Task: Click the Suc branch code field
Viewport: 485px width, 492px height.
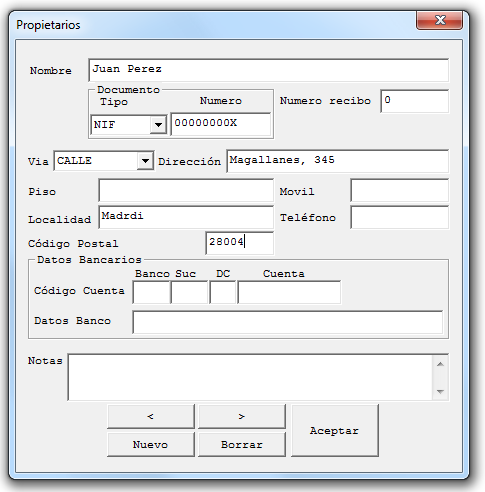Action: 189,292
